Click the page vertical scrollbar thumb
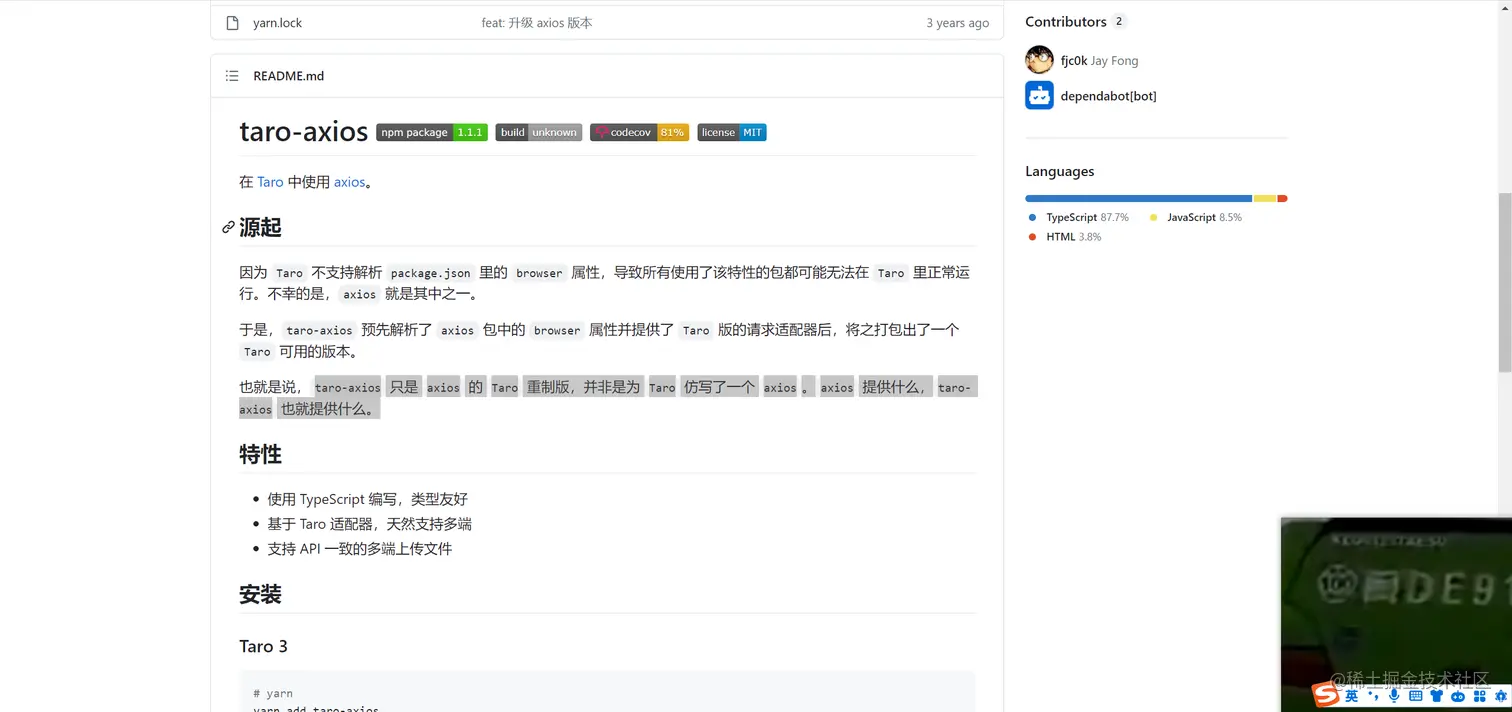1512x712 pixels. click(x=1504, y=283)
